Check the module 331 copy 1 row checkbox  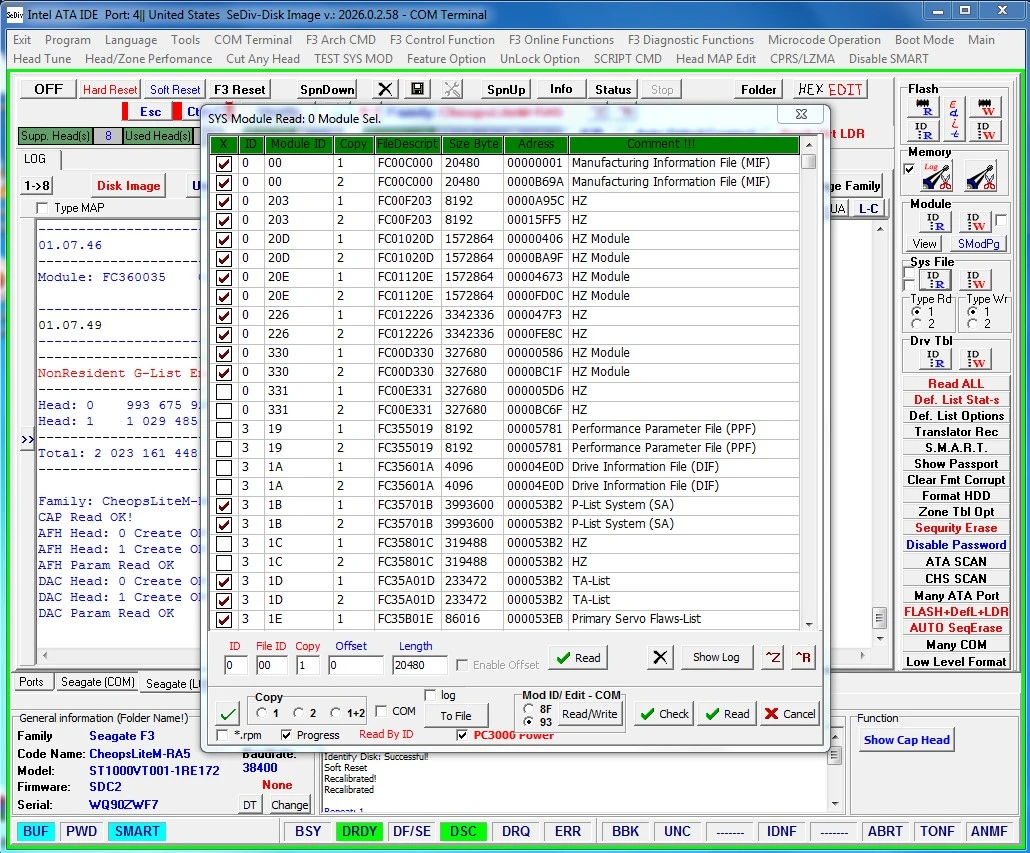[224, 391]
